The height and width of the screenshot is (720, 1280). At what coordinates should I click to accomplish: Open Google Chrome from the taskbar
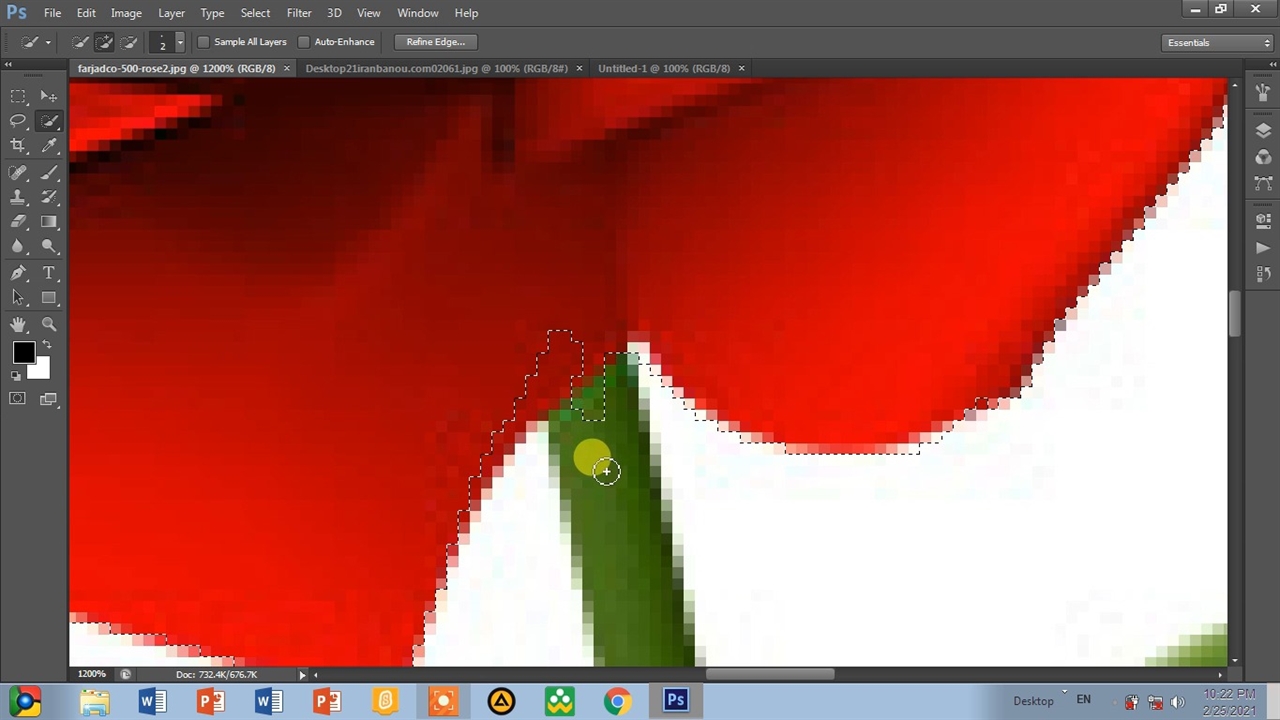point(617,701)
